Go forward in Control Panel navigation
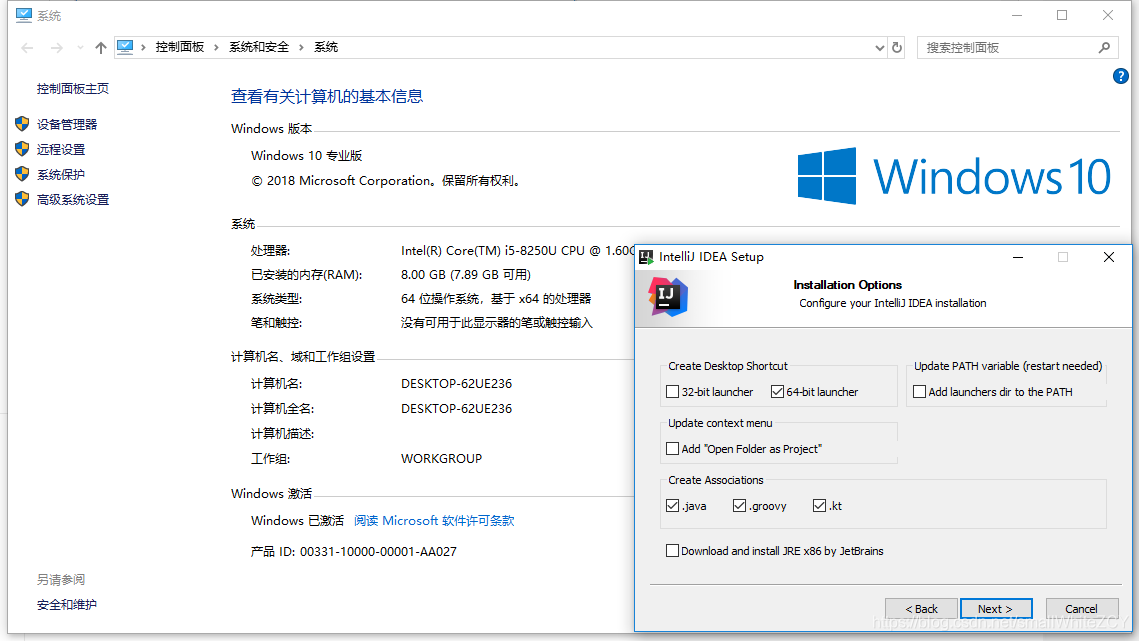Screen dimensions: 1139x641 (x=57, y=48)
